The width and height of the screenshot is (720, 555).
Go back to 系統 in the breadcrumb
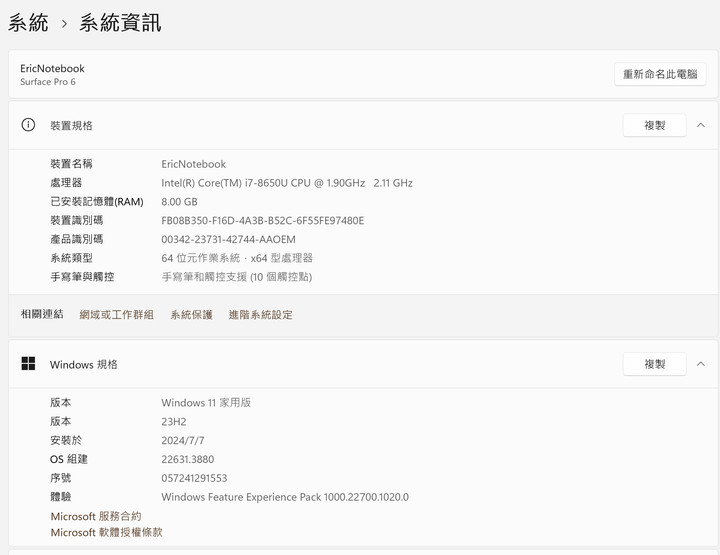pyautogui.click(x=28, y=23)
